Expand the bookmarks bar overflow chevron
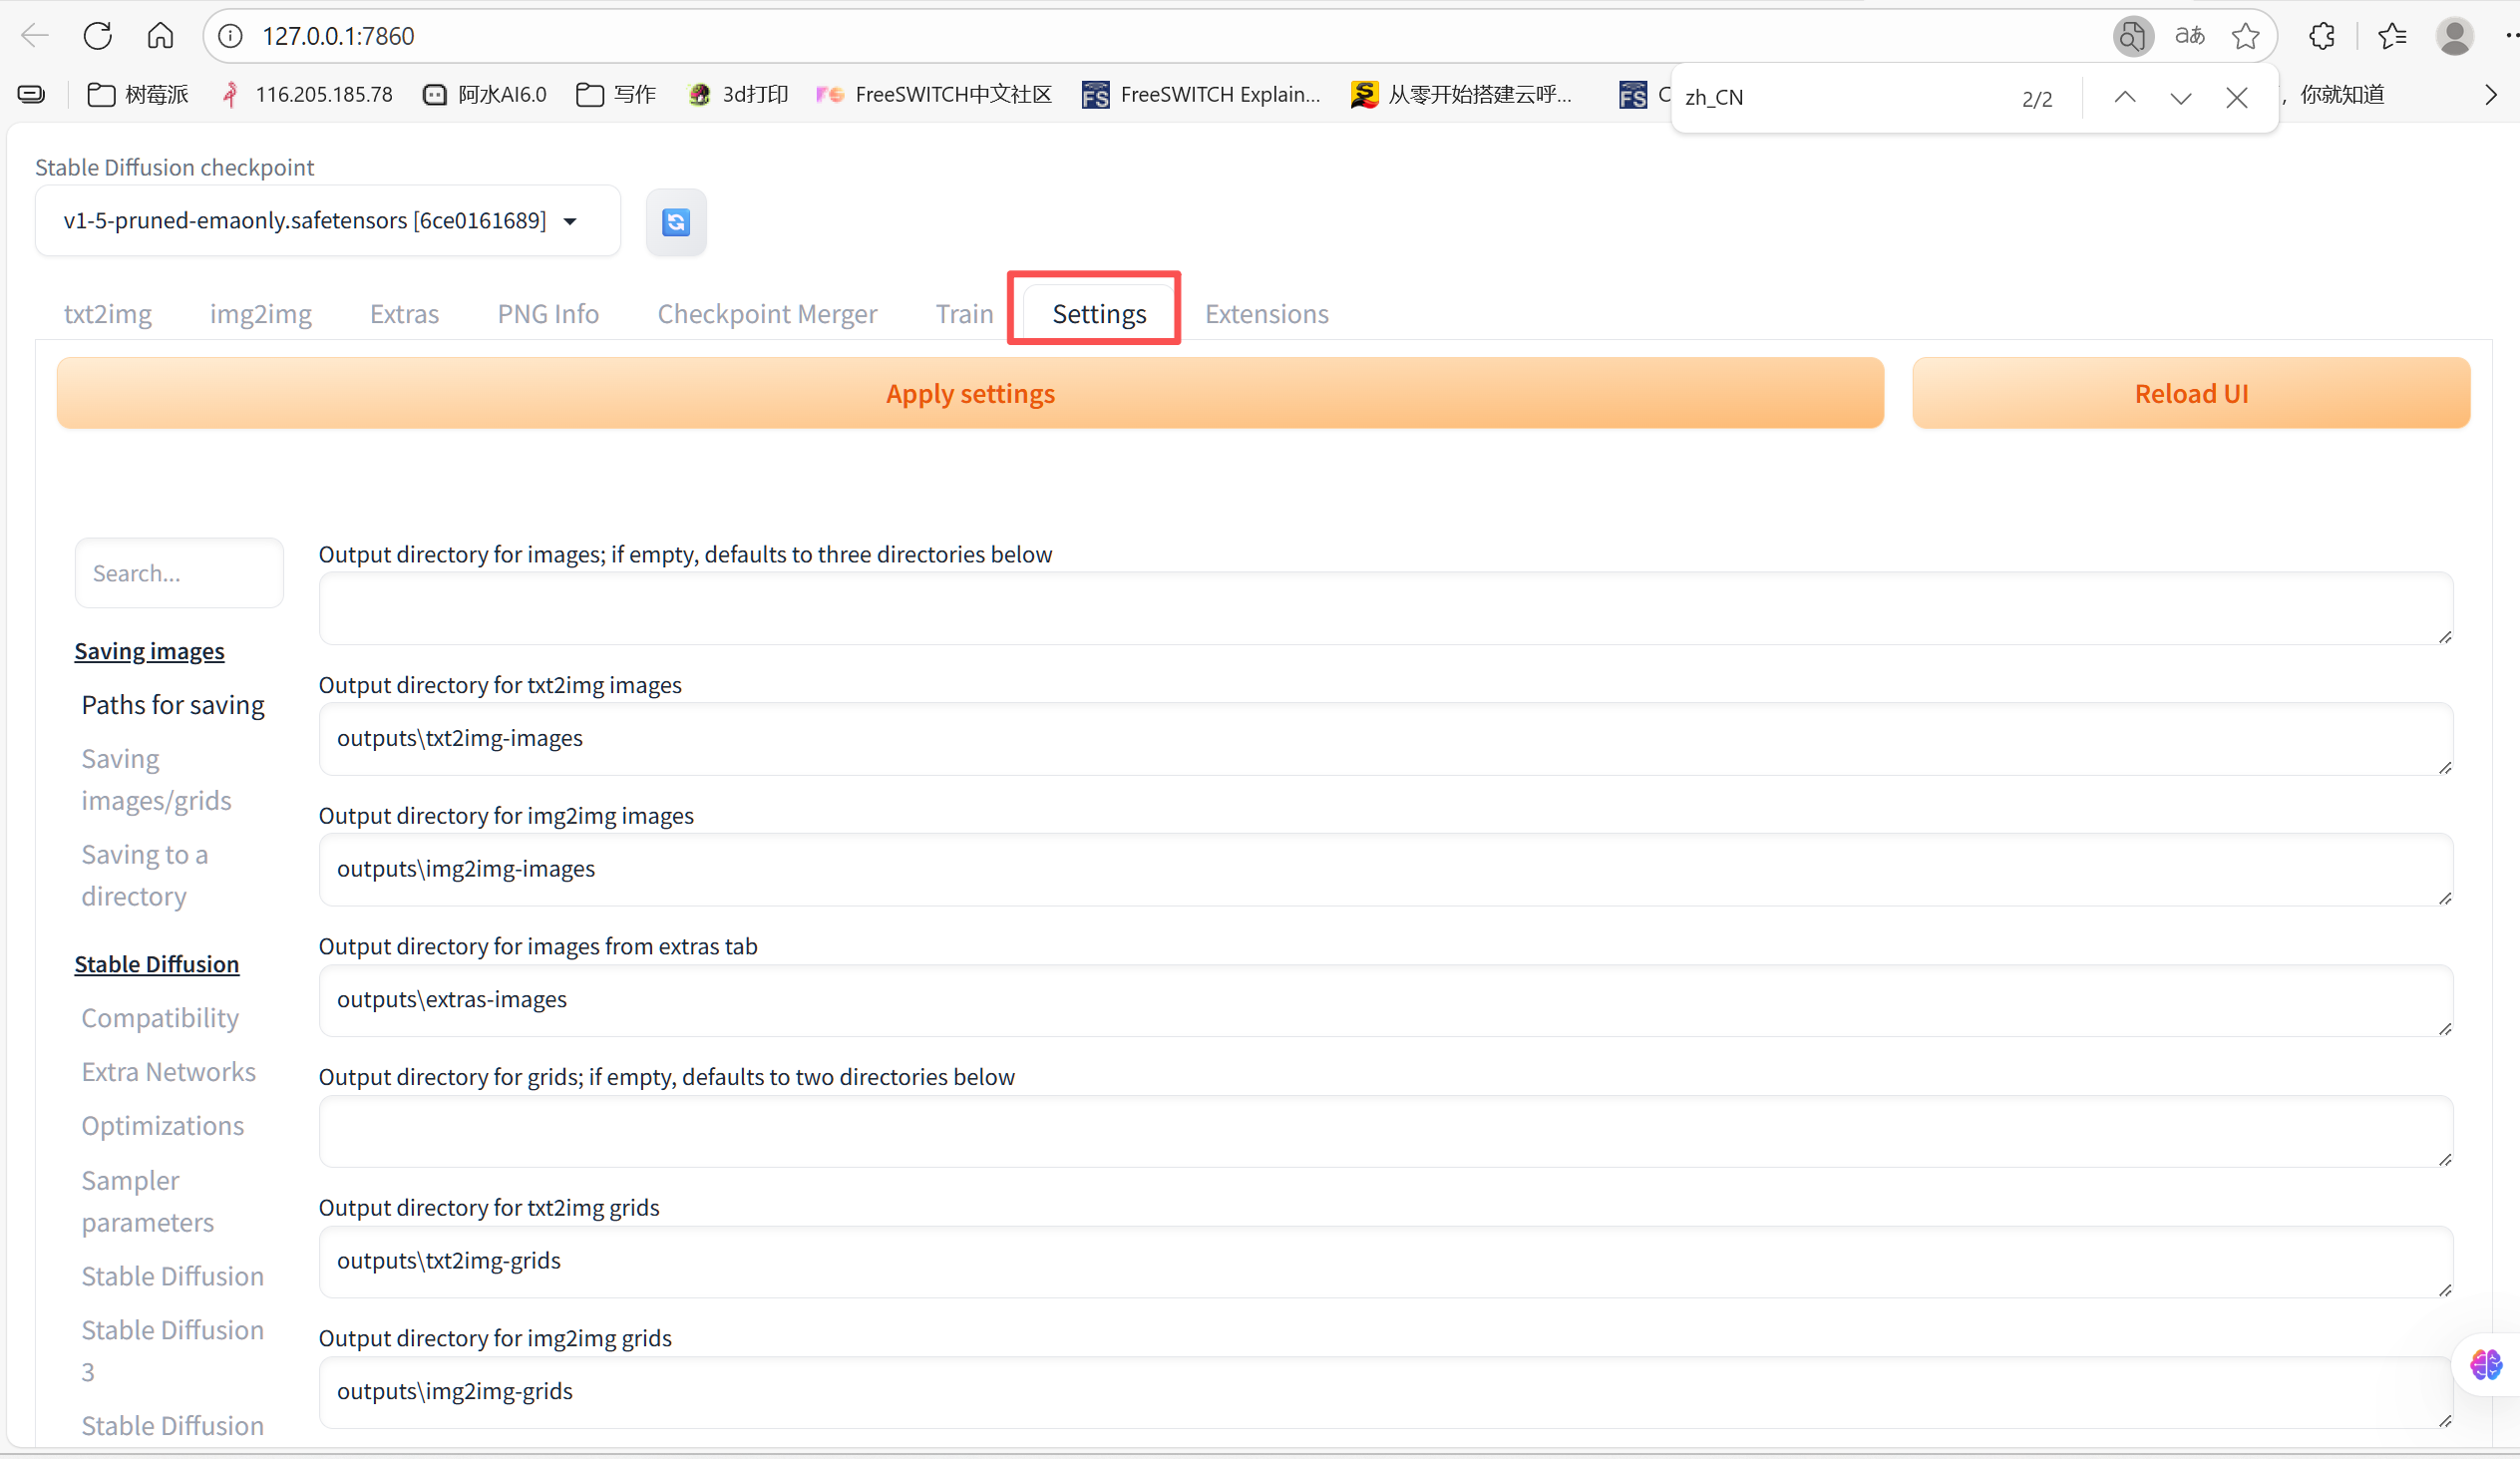The width and height of the screenshot is (2520, 1459). pos(2490,94)
